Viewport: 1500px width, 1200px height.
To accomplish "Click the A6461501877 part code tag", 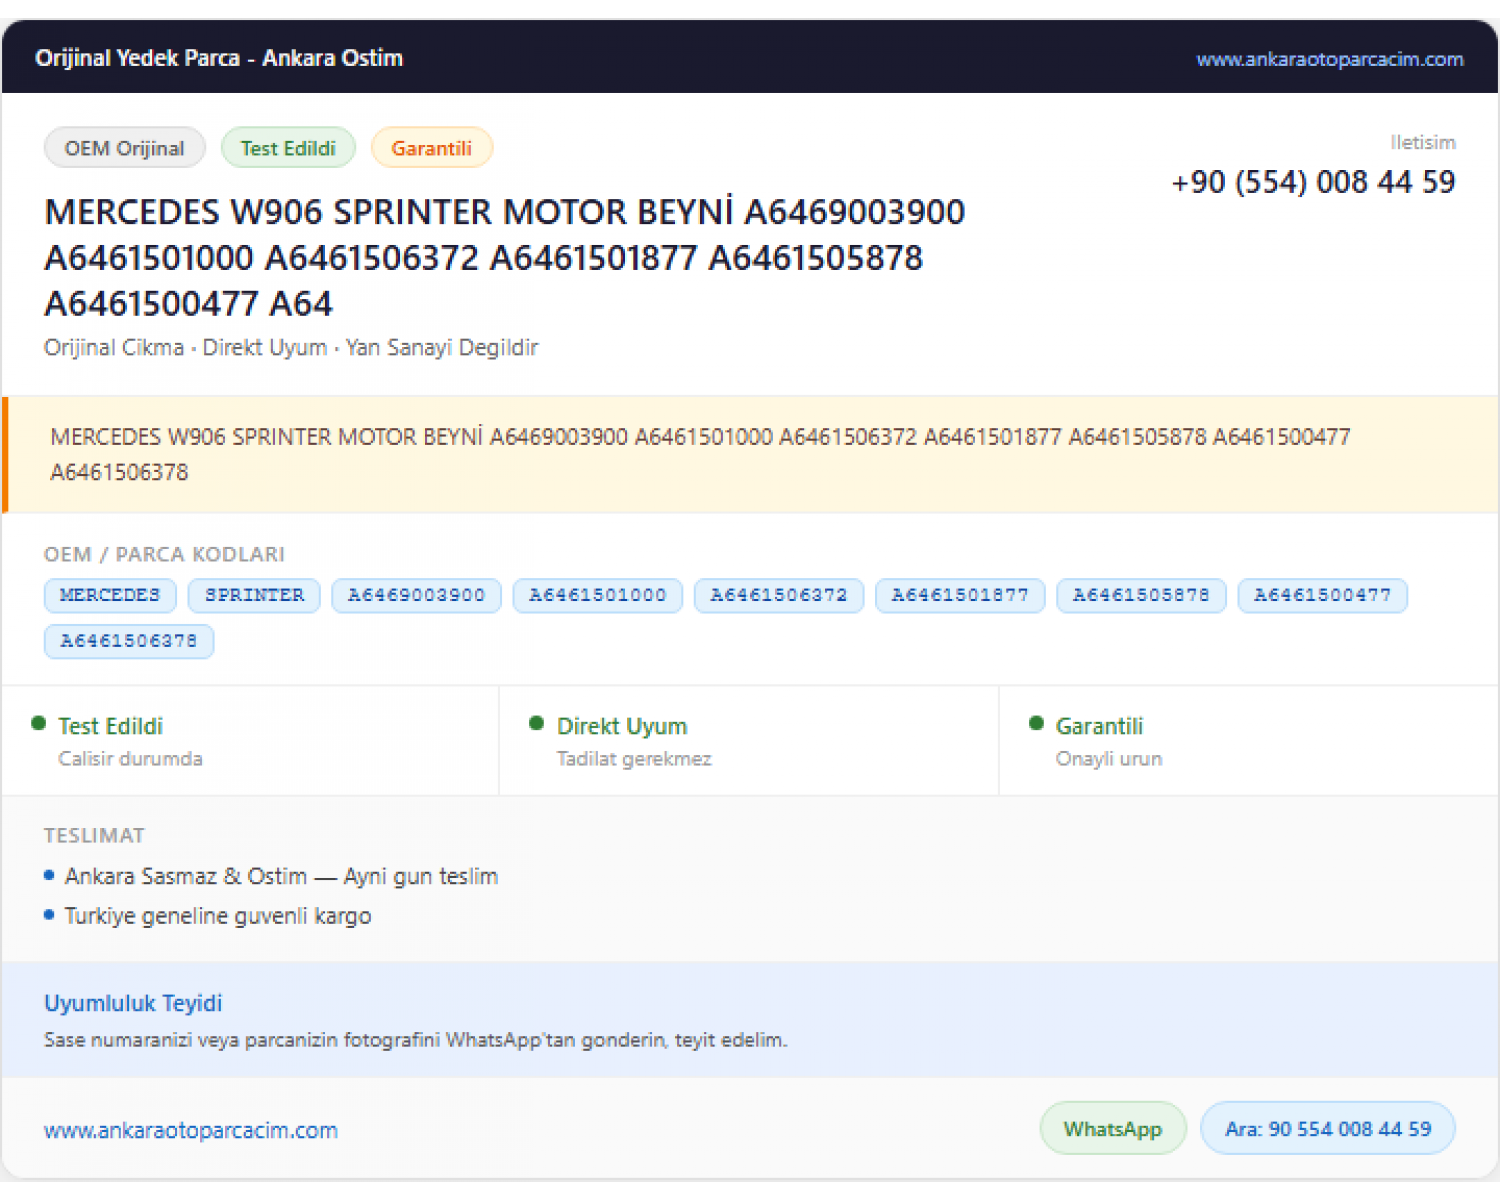I will pyautogui.click(x=960, y=595).
